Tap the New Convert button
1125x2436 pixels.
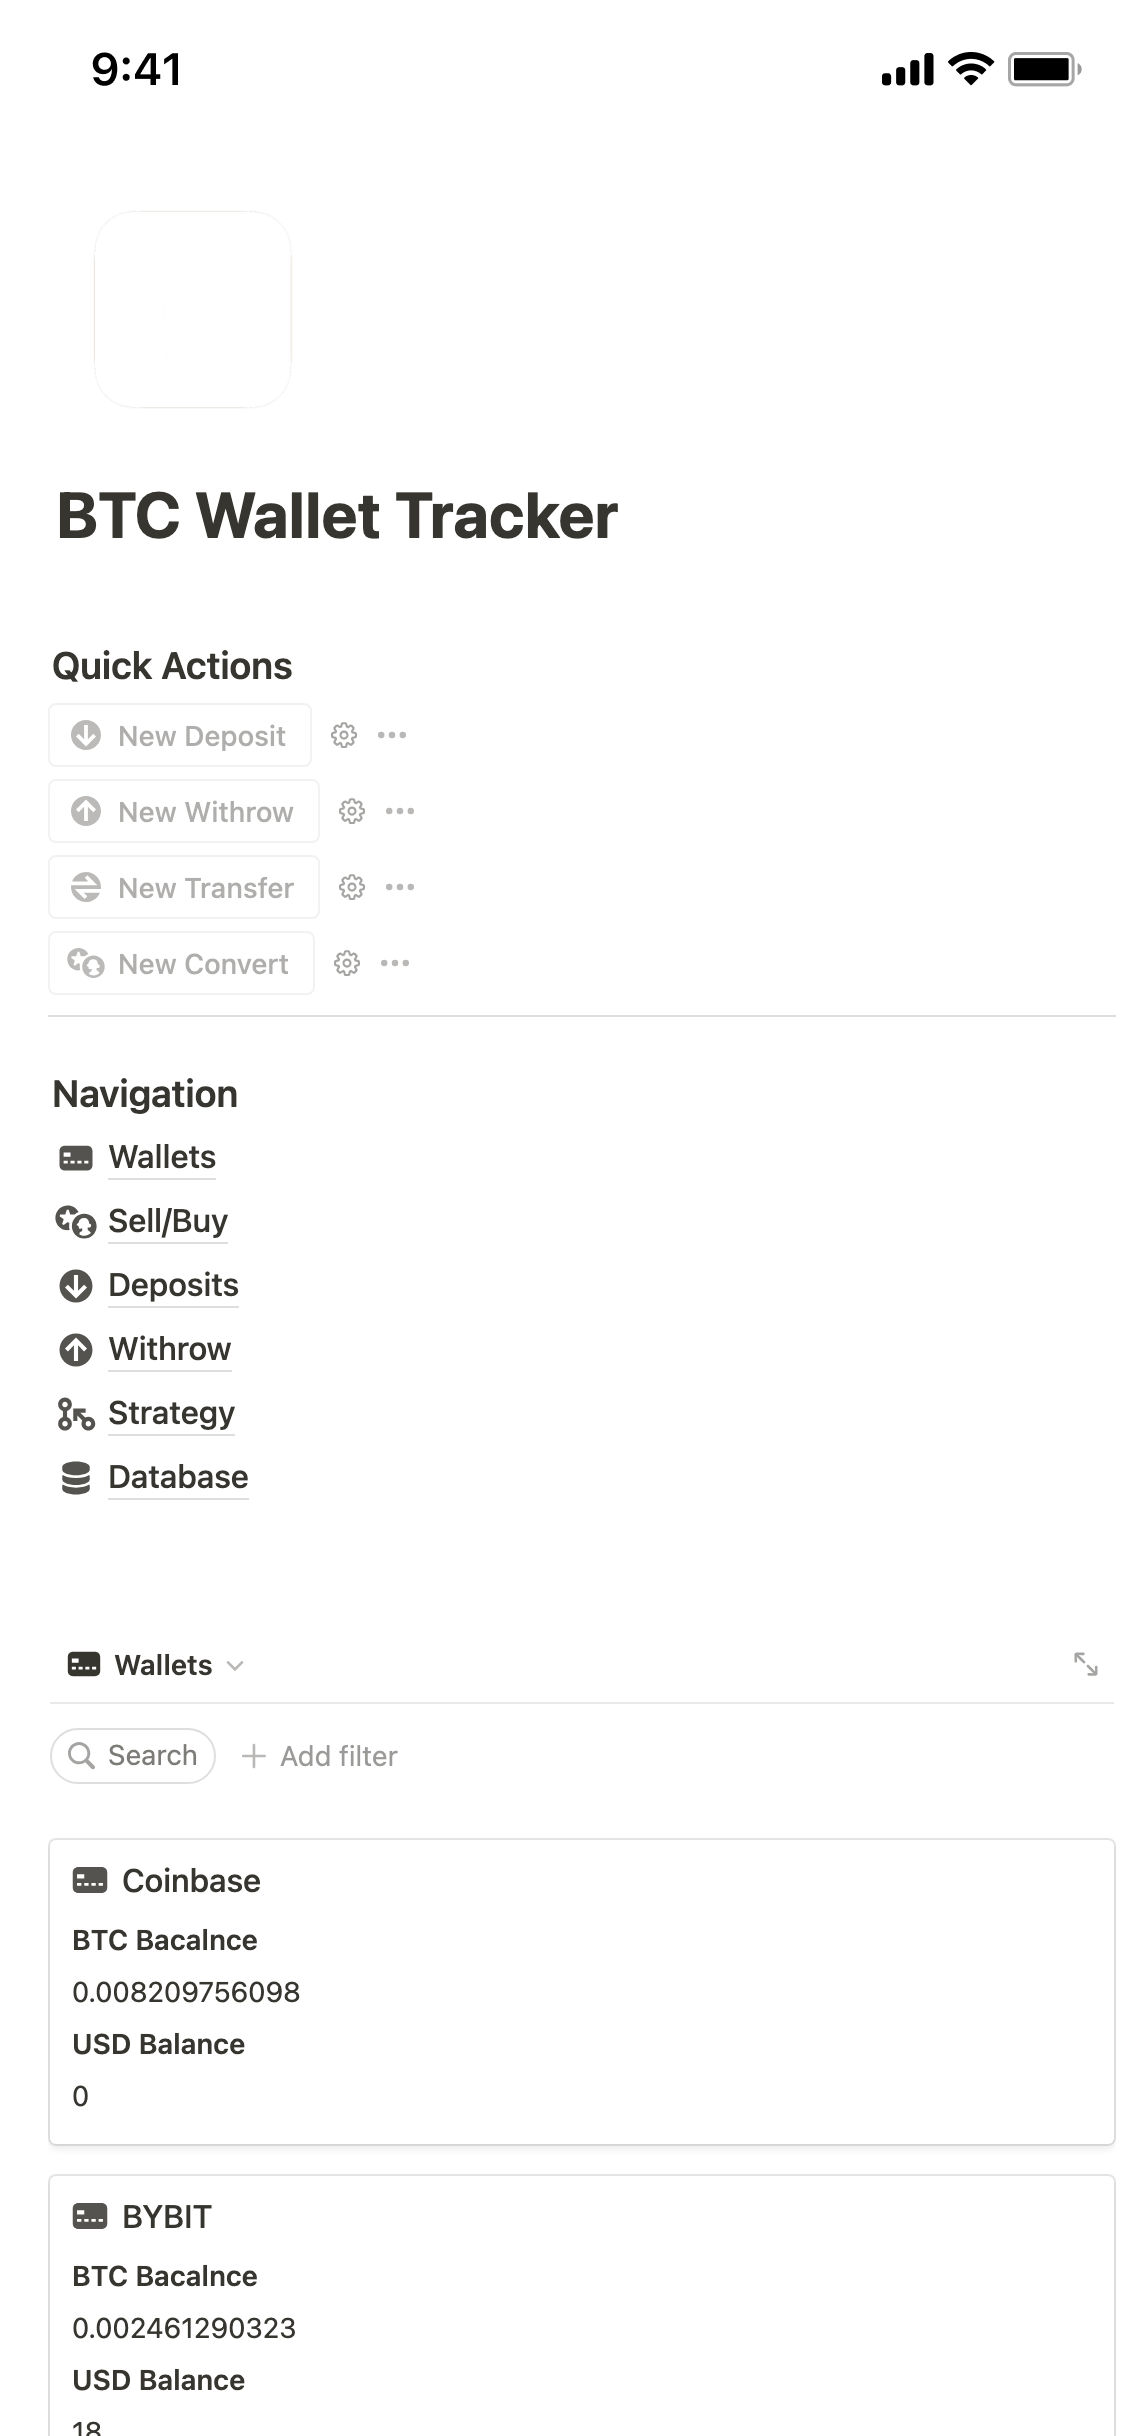(x=181, y=963)
